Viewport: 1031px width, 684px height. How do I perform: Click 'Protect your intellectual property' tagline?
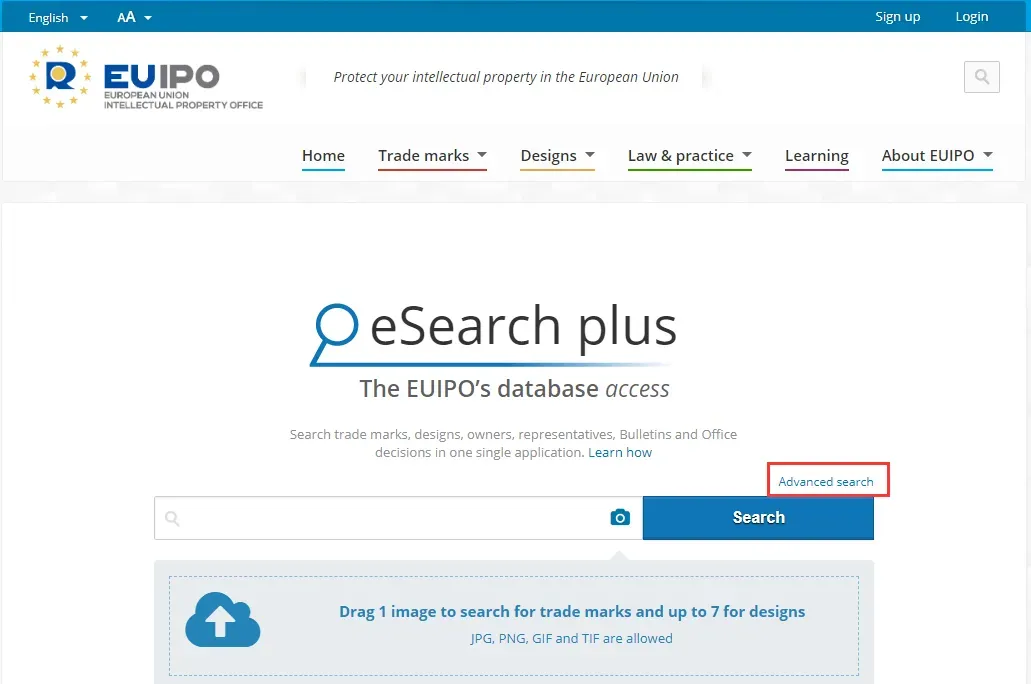(506, 77)
